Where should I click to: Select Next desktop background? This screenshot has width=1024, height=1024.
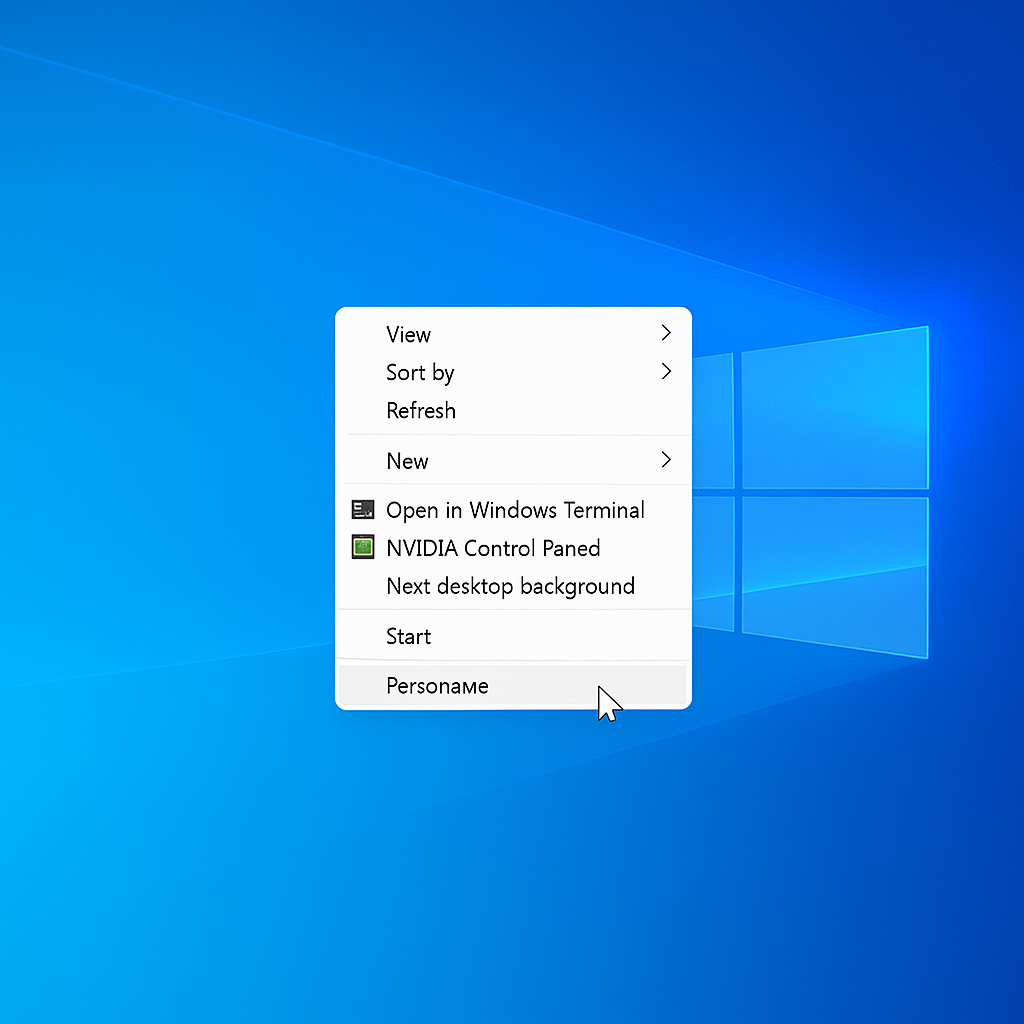pyautogui.click(x=513, y=586)
